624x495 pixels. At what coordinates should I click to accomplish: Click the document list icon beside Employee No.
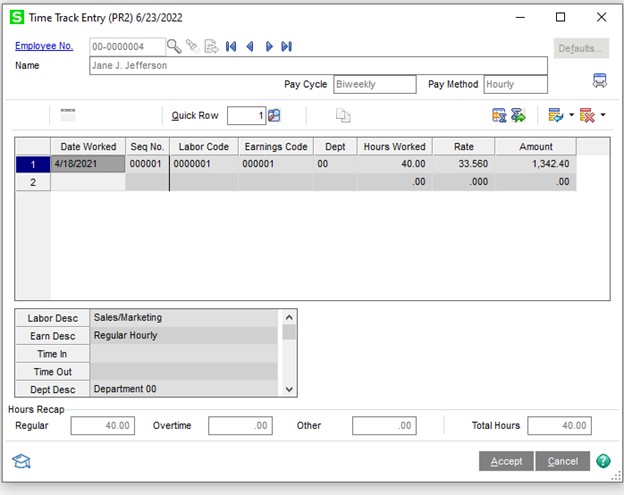pos(211,47)
